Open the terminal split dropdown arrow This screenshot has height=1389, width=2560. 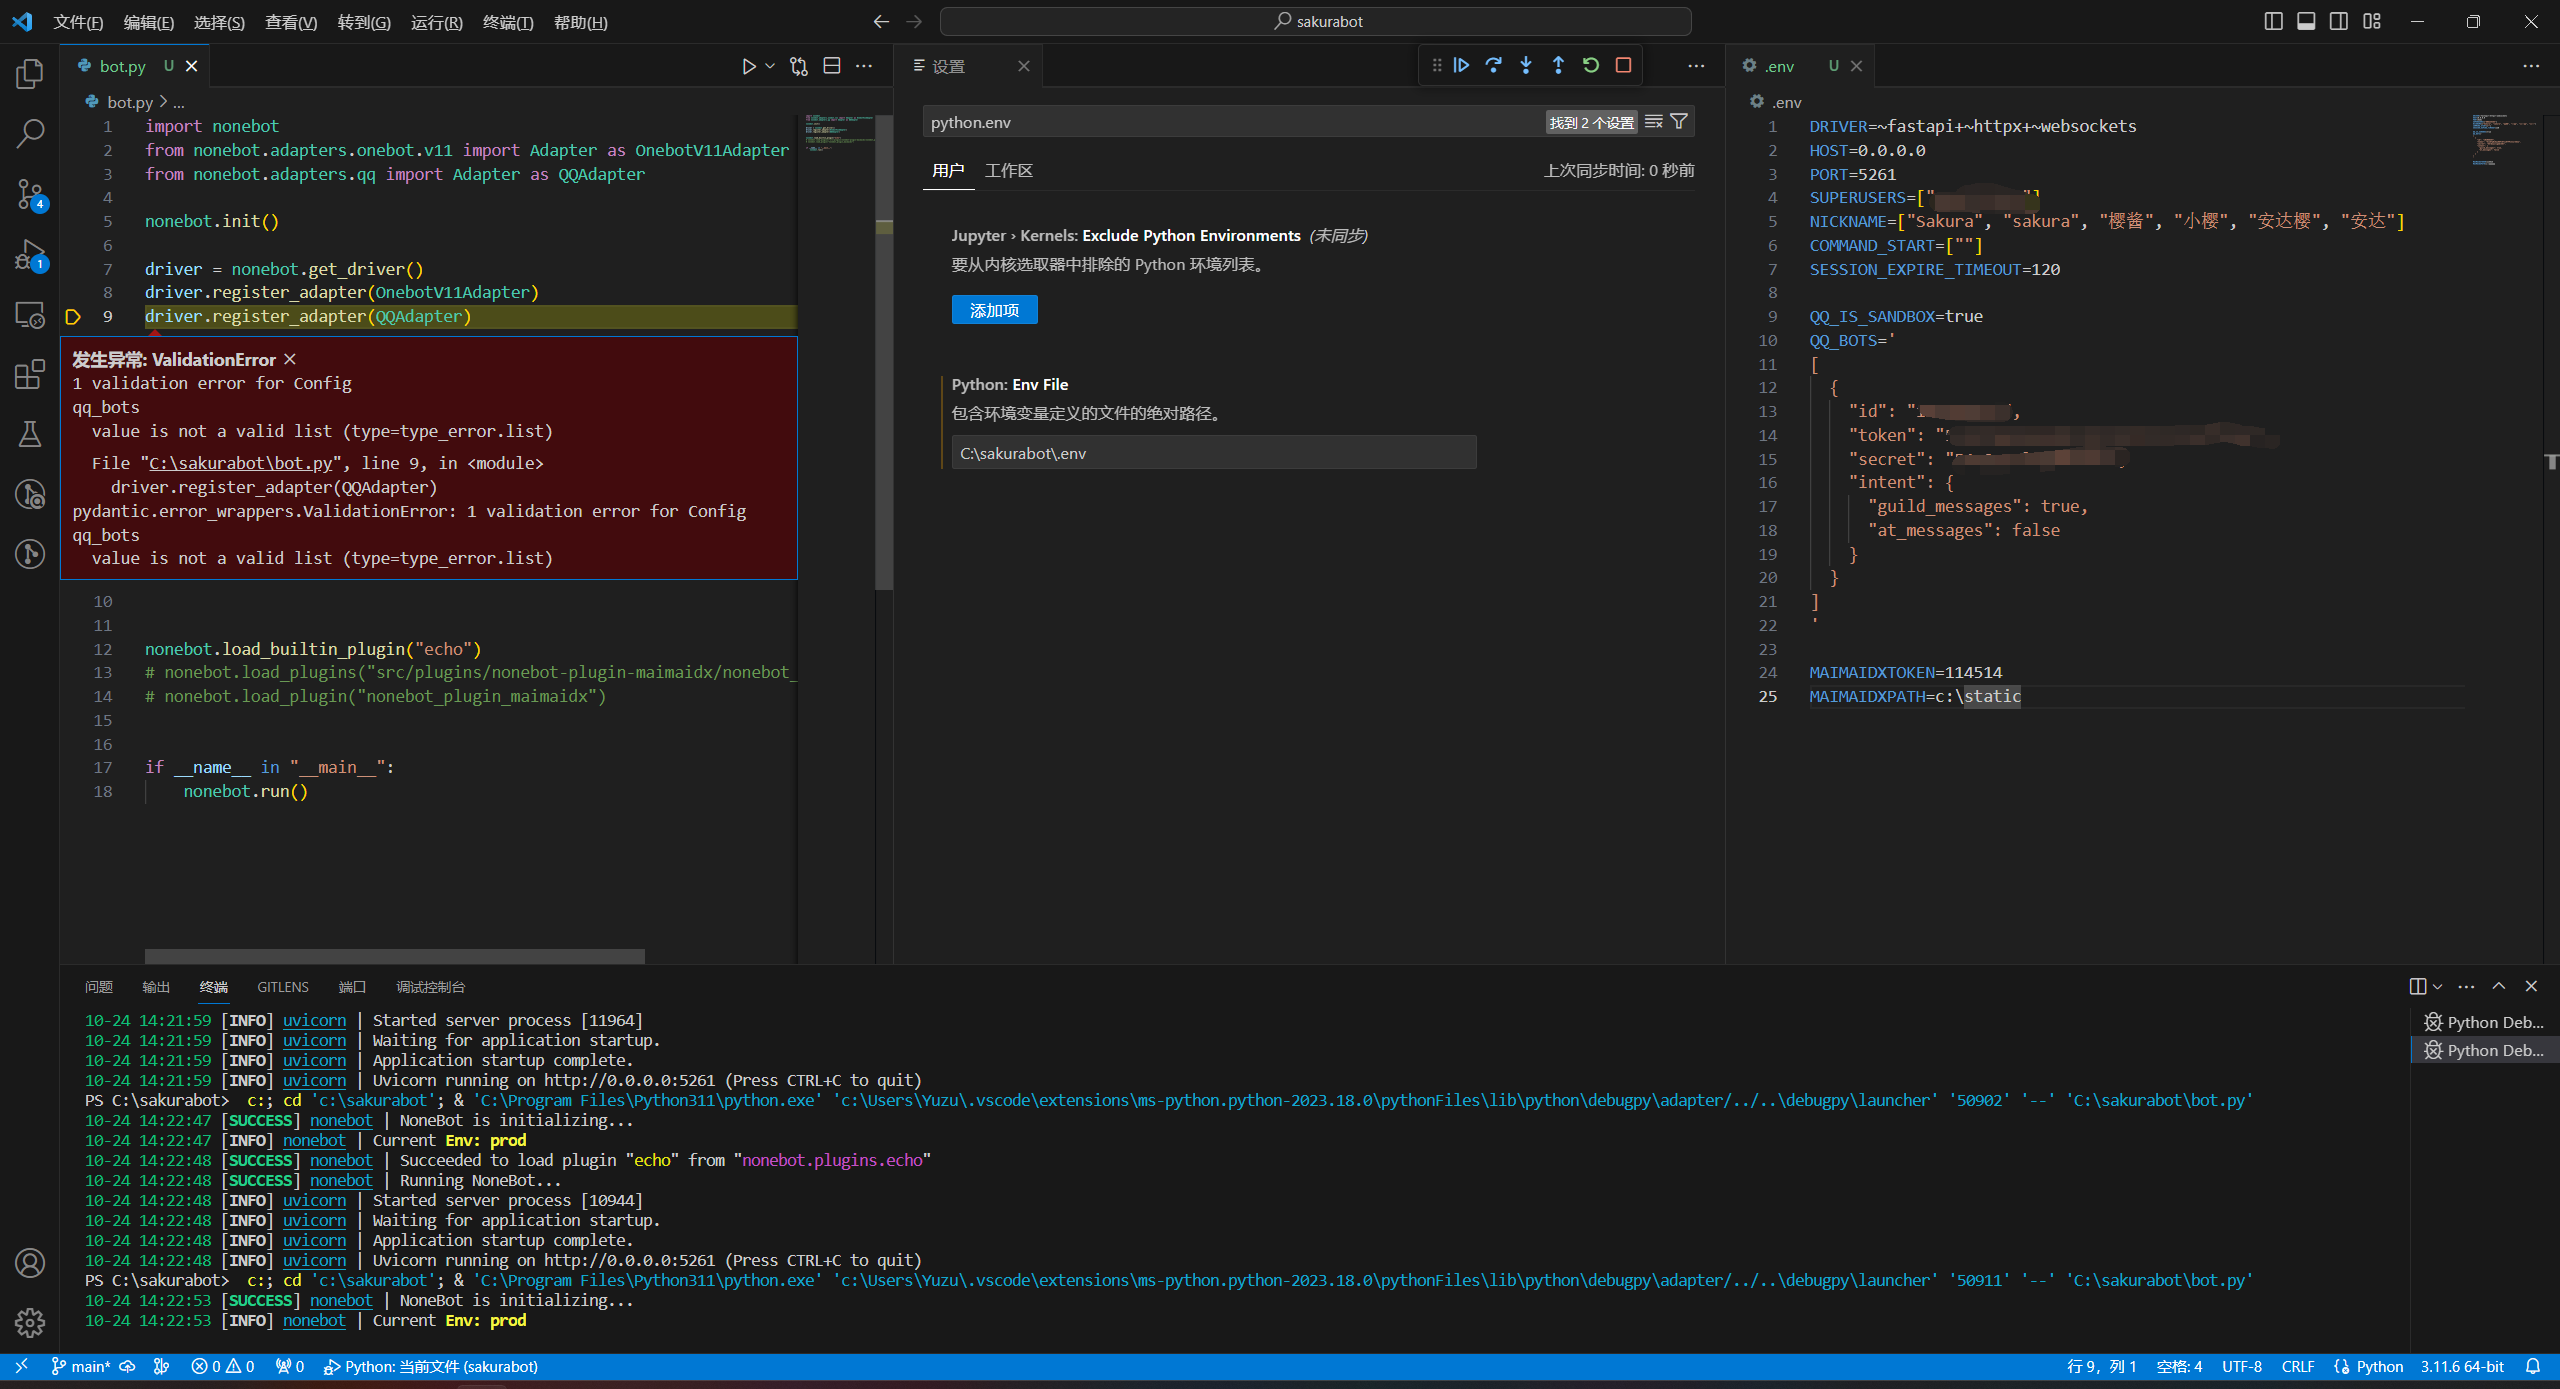point(2437,987)
